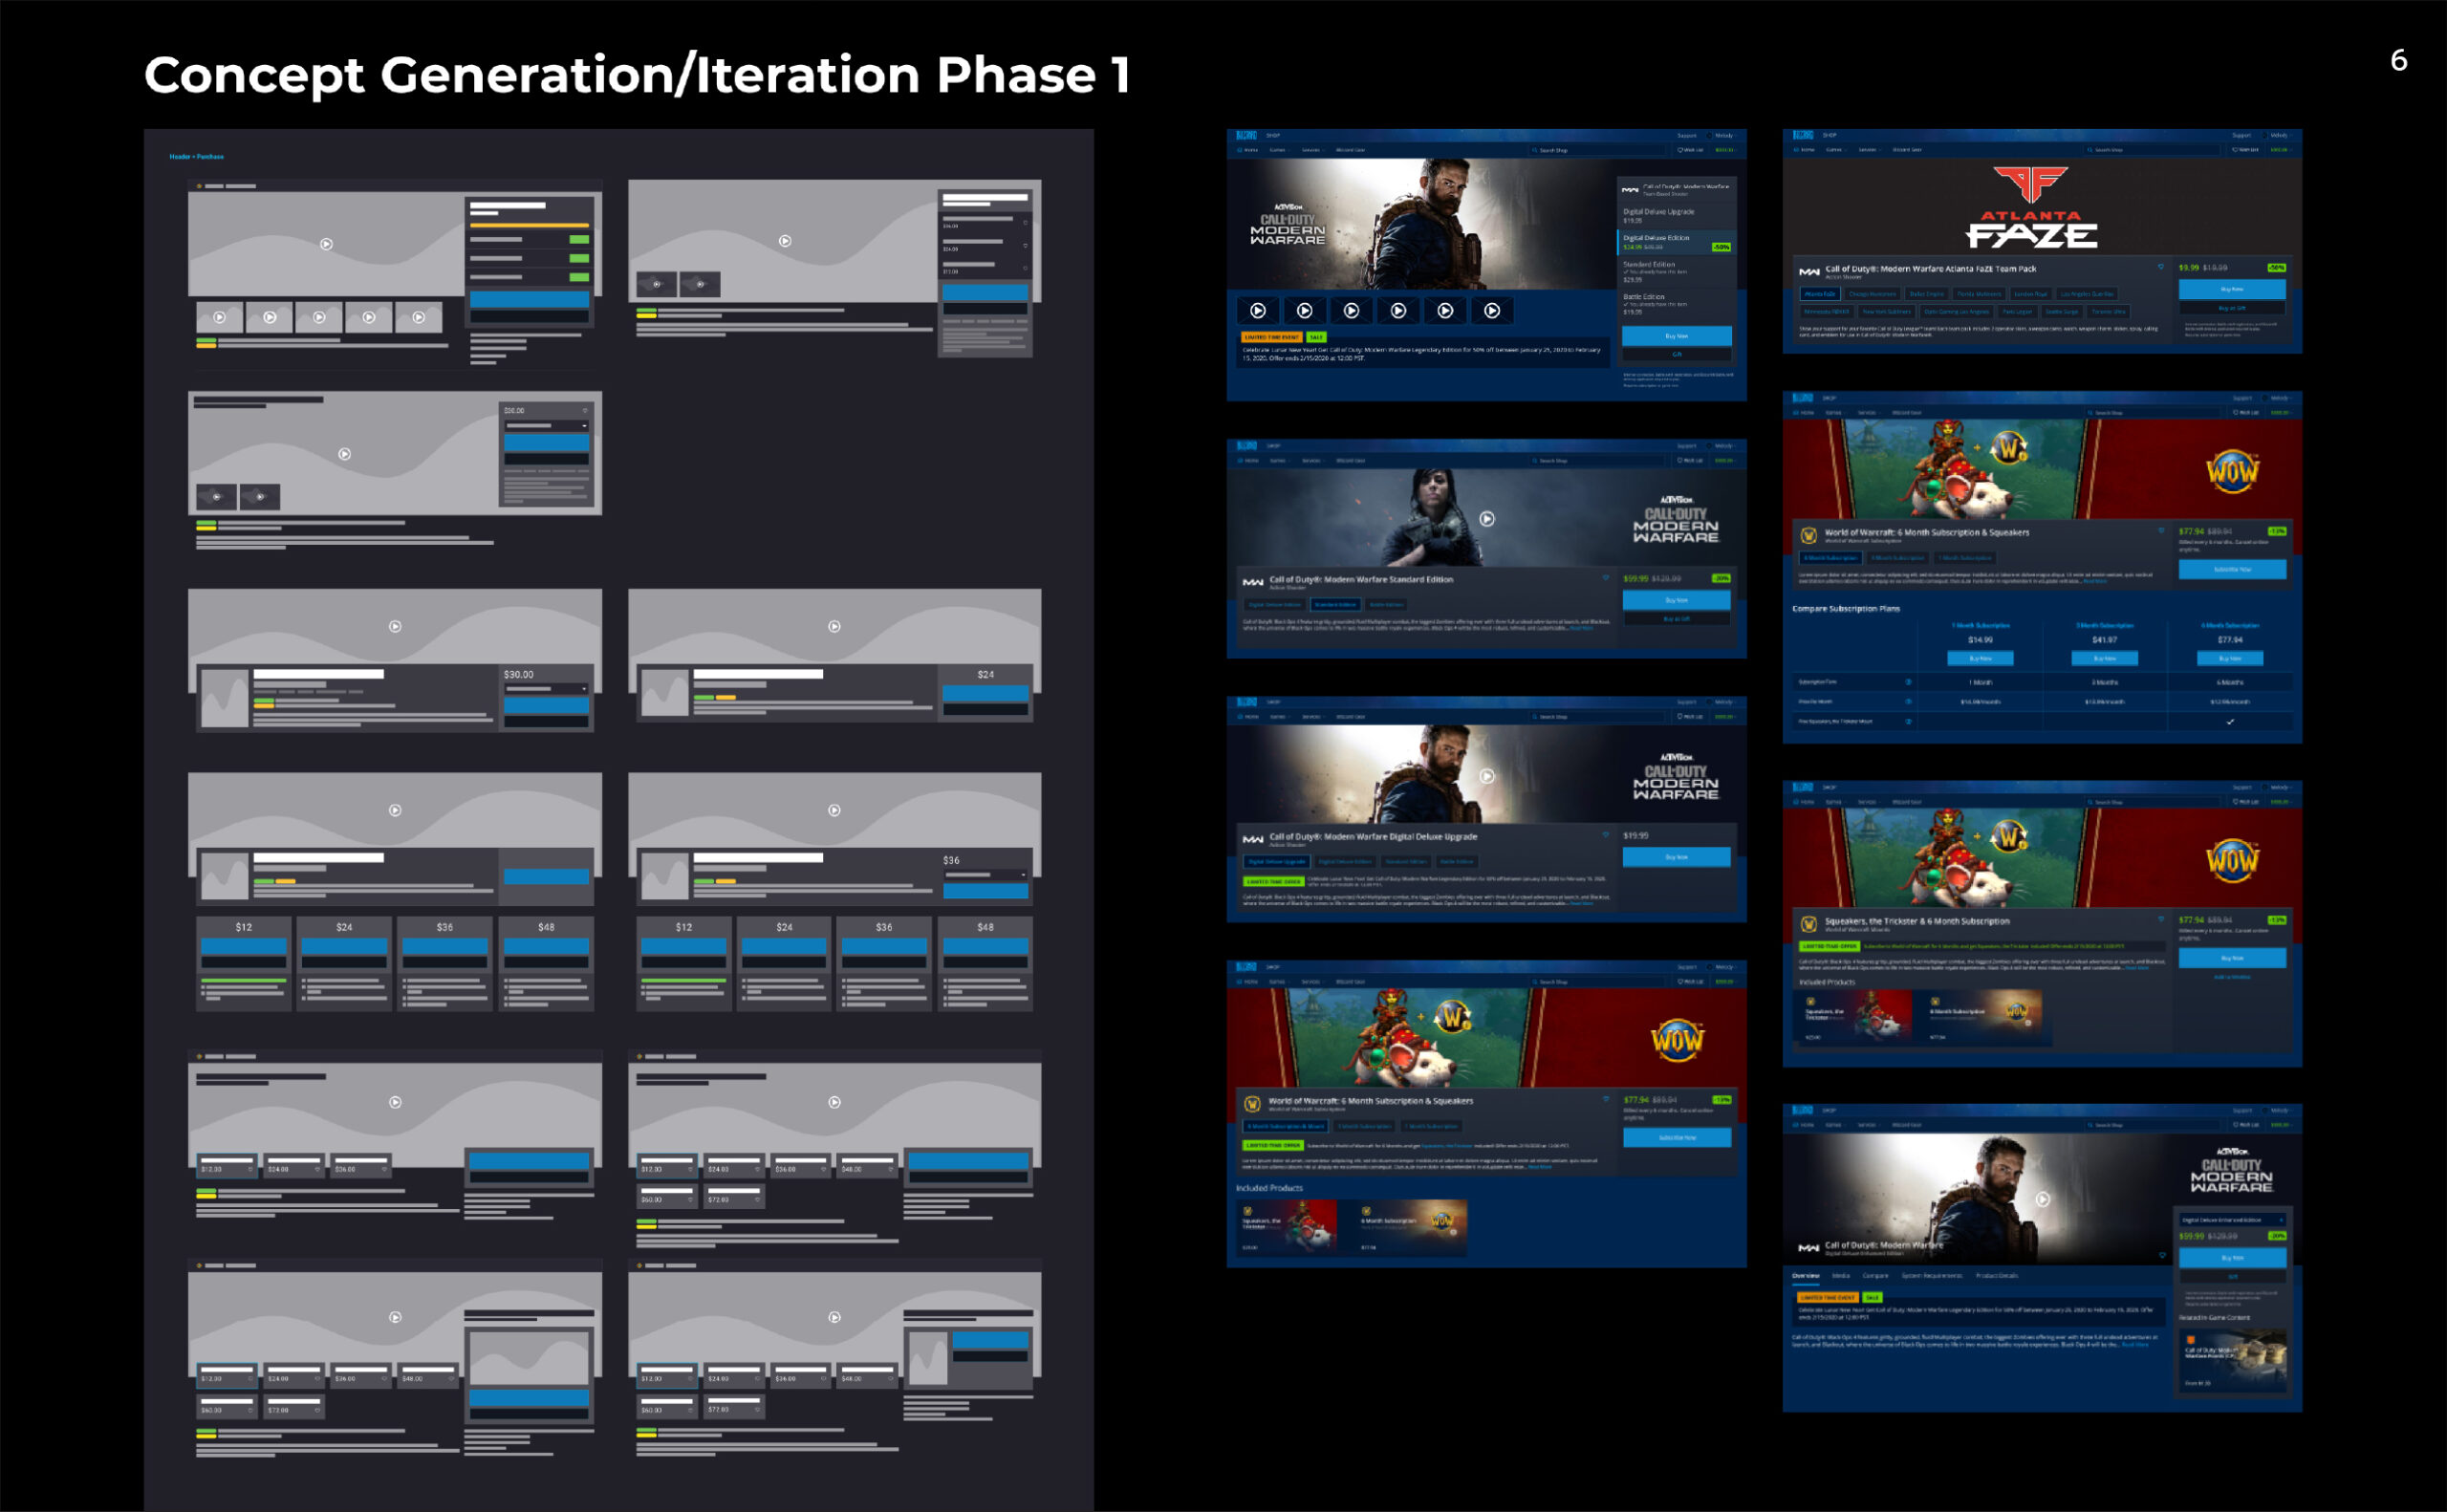Select Chicago Huntsmen team pill
The image size is (2447, 1512).
click(1873, 294)
